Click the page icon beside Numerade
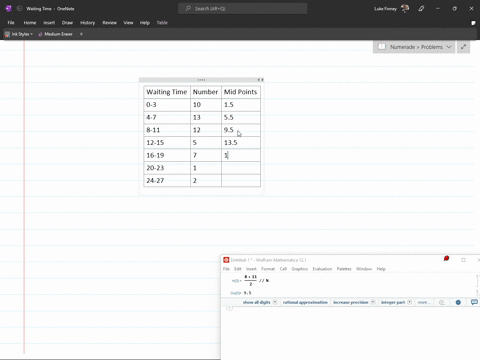Screen dimensions: 480x360 [382, 47]
